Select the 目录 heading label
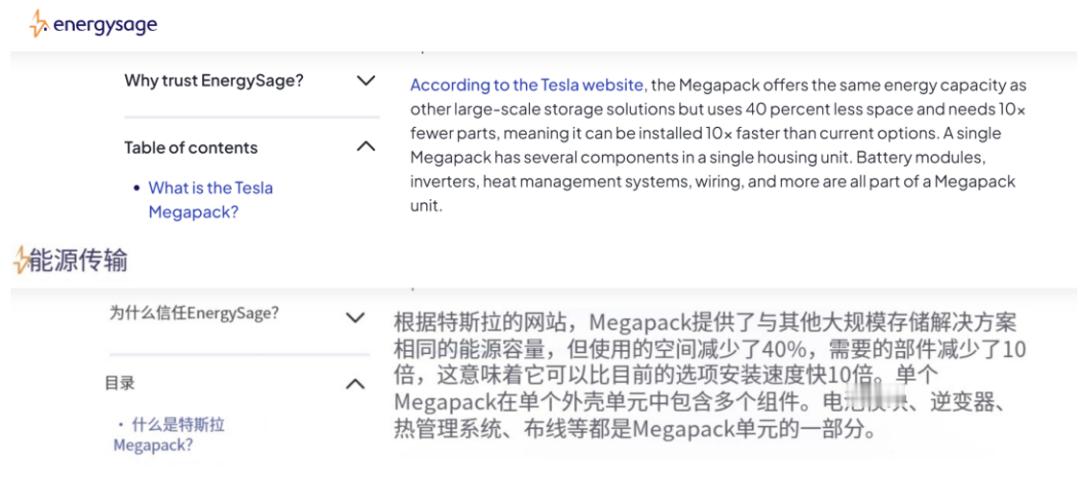 coord(120,383)
